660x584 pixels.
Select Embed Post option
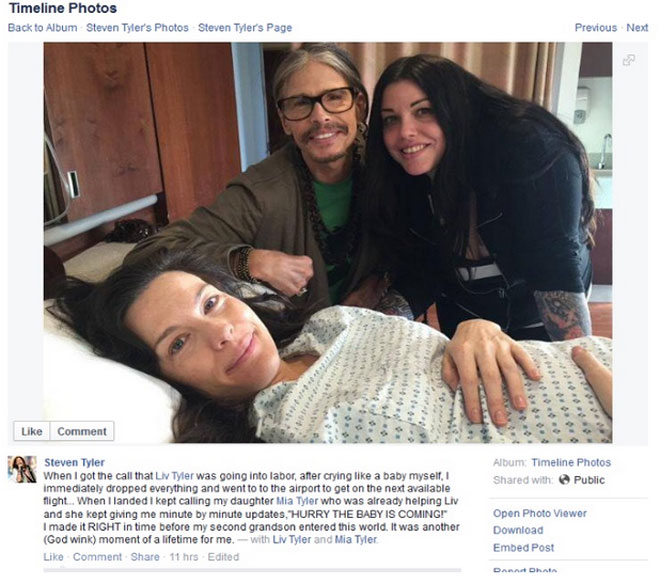pyautogui.click(x=524, y=547)
